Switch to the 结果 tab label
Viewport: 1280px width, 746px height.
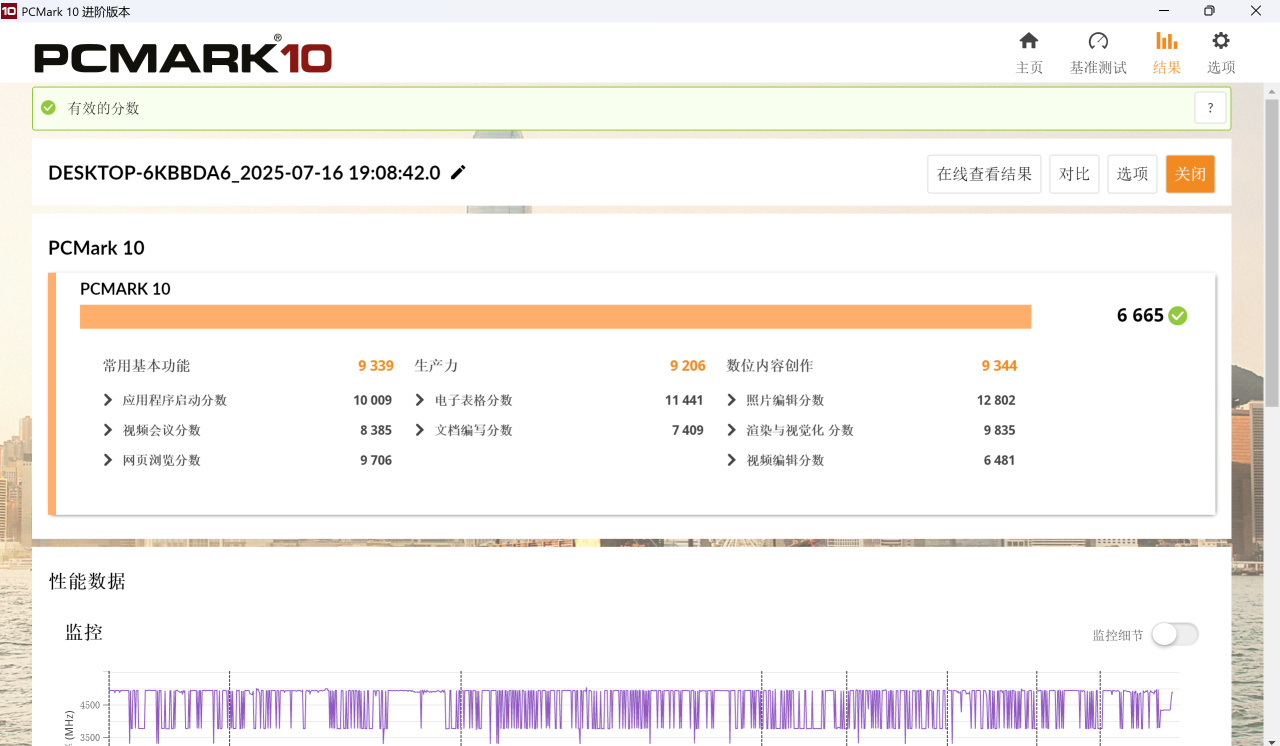tap(1166, 68)
